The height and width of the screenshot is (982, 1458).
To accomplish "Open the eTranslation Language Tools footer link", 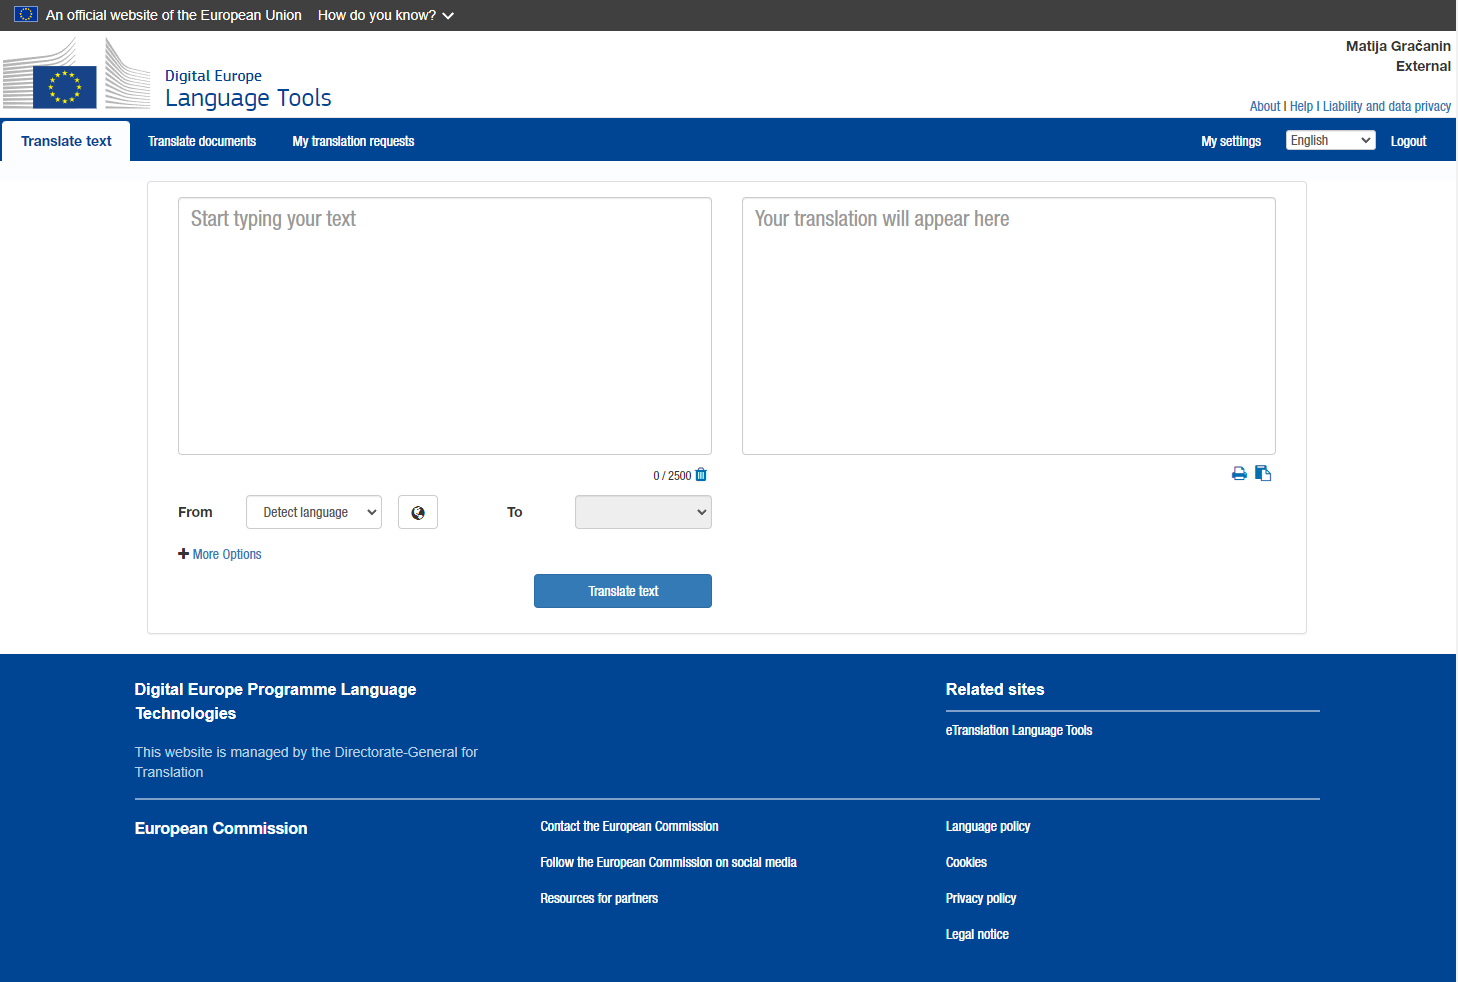I will click(x=1019, y=731).
